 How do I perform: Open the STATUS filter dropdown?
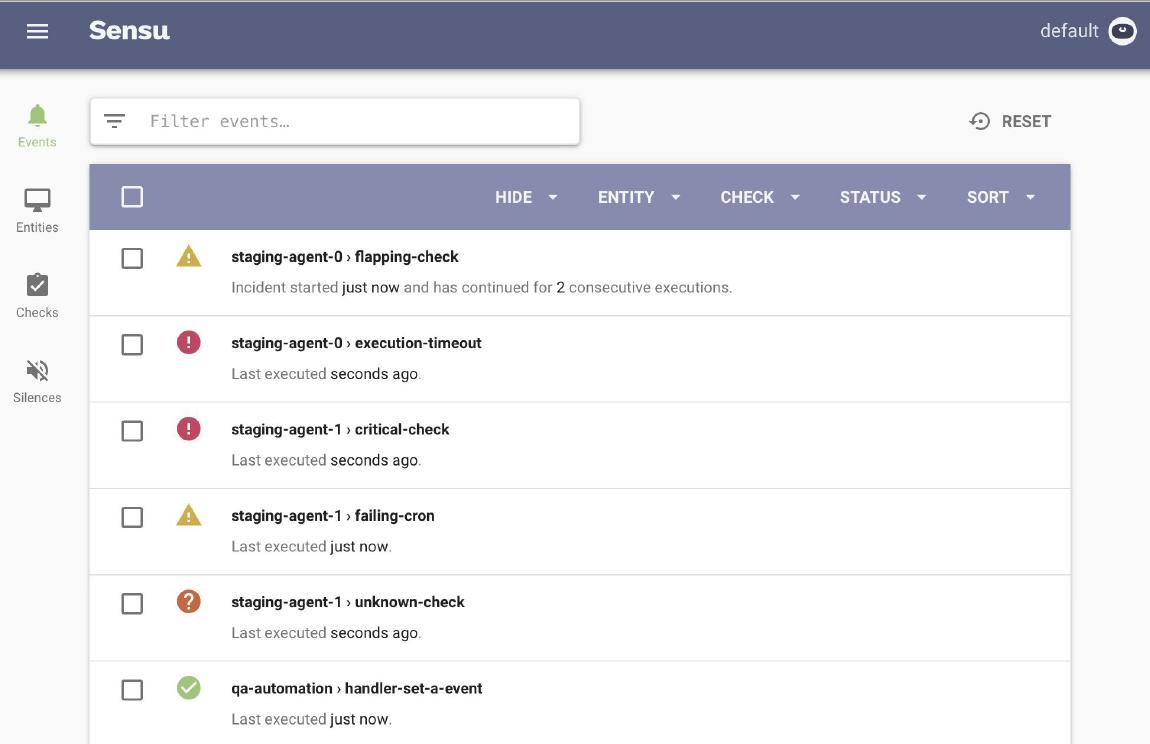pos(882,197)
